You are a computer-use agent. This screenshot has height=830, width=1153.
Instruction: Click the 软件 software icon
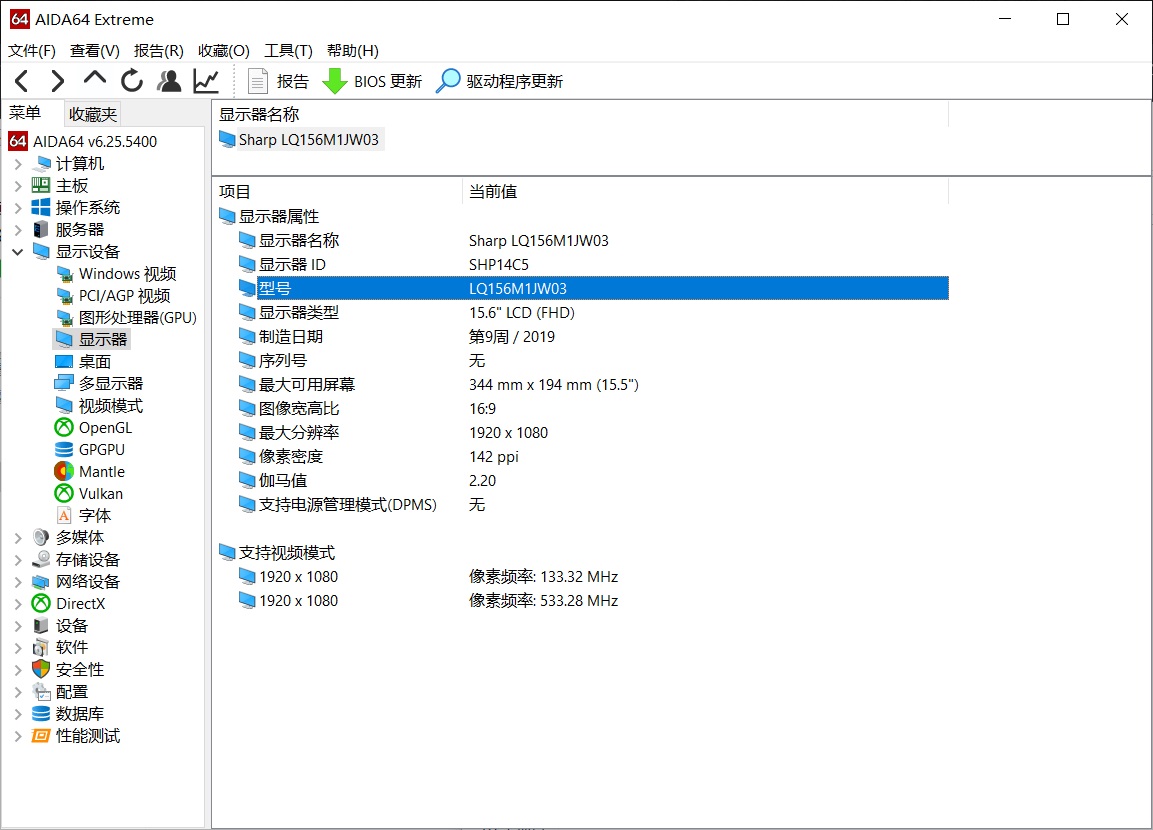[x=41, y=648]
